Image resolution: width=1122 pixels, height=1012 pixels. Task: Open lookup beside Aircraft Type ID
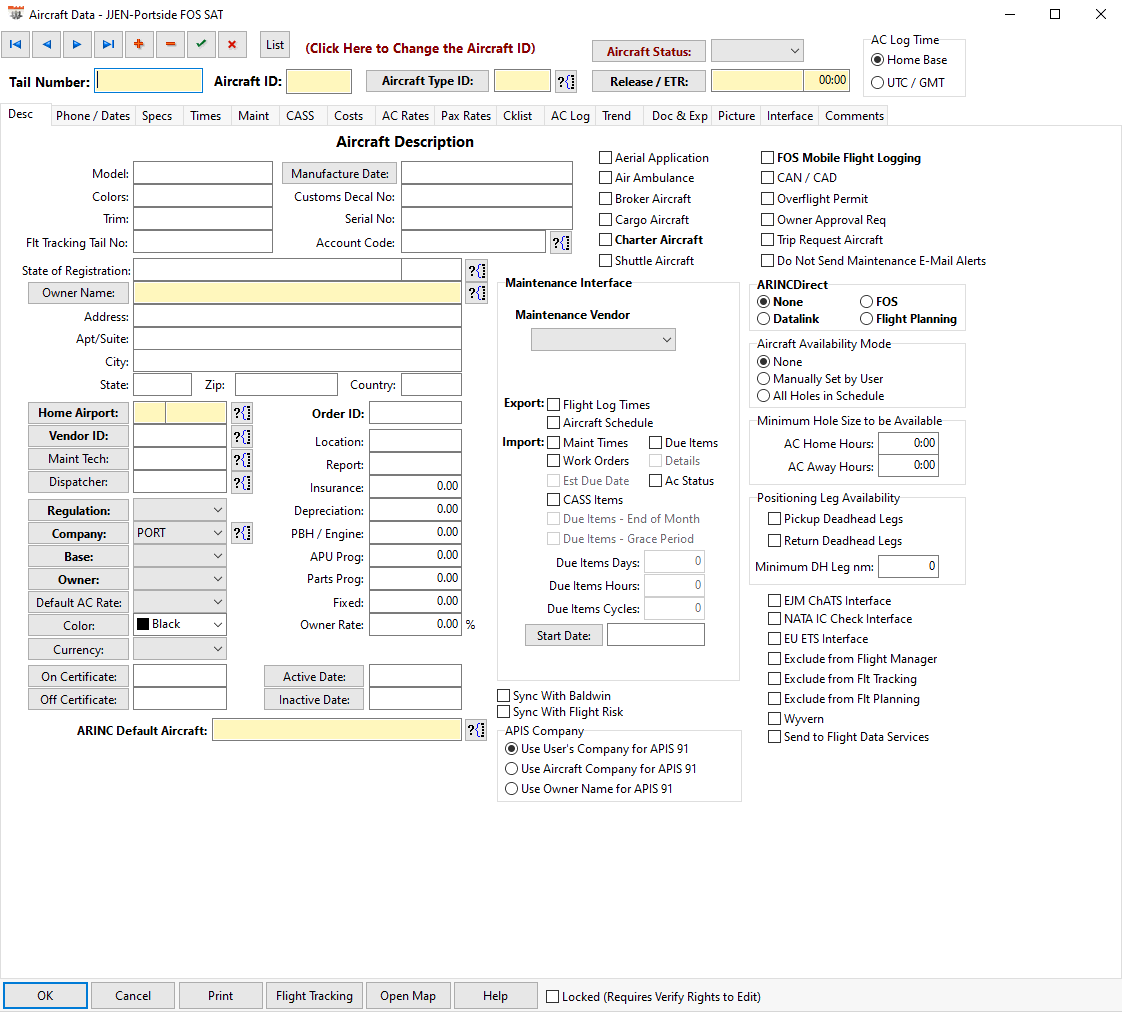point(566,82)
